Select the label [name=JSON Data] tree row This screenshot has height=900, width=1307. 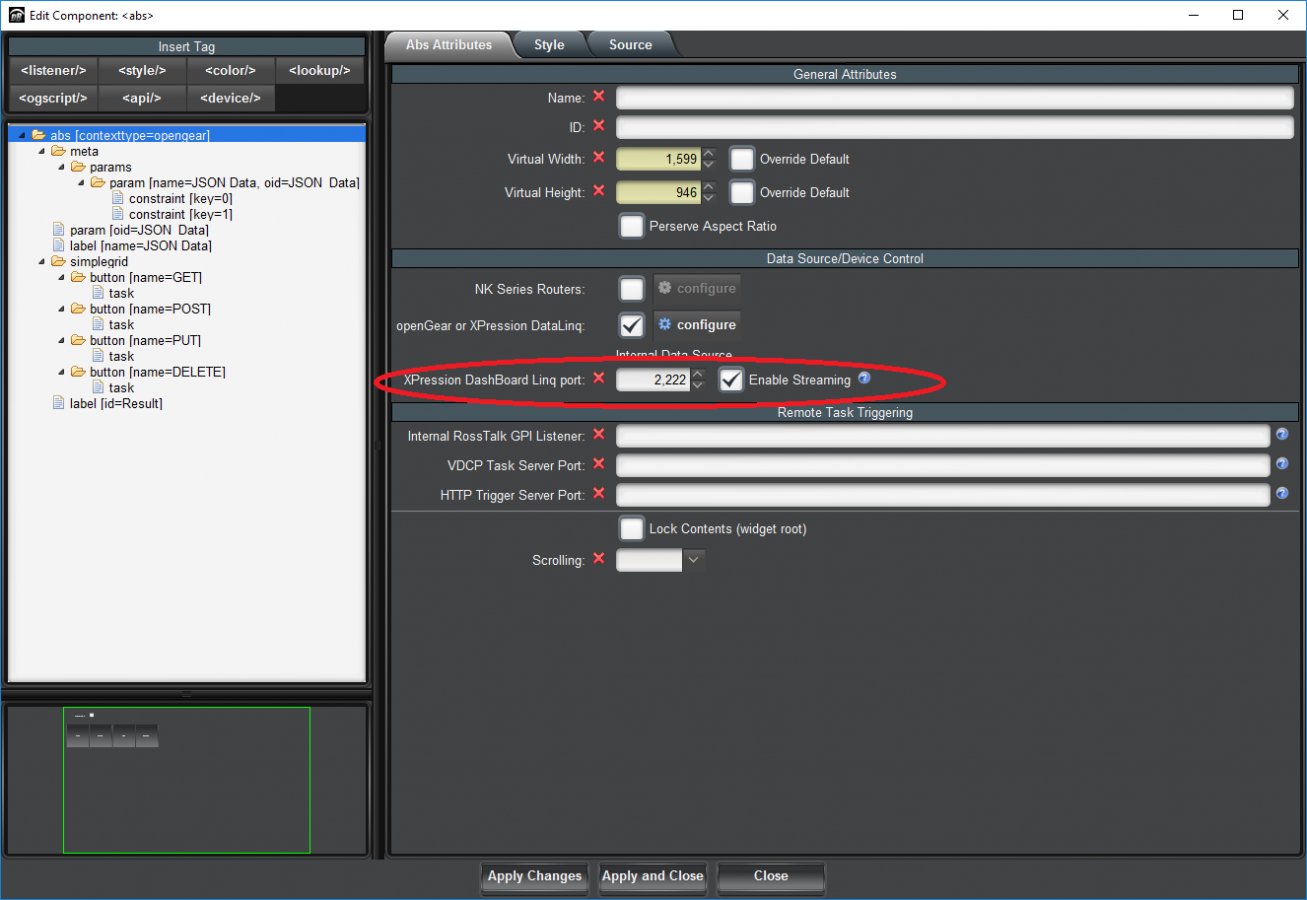[x=132, y=246]
